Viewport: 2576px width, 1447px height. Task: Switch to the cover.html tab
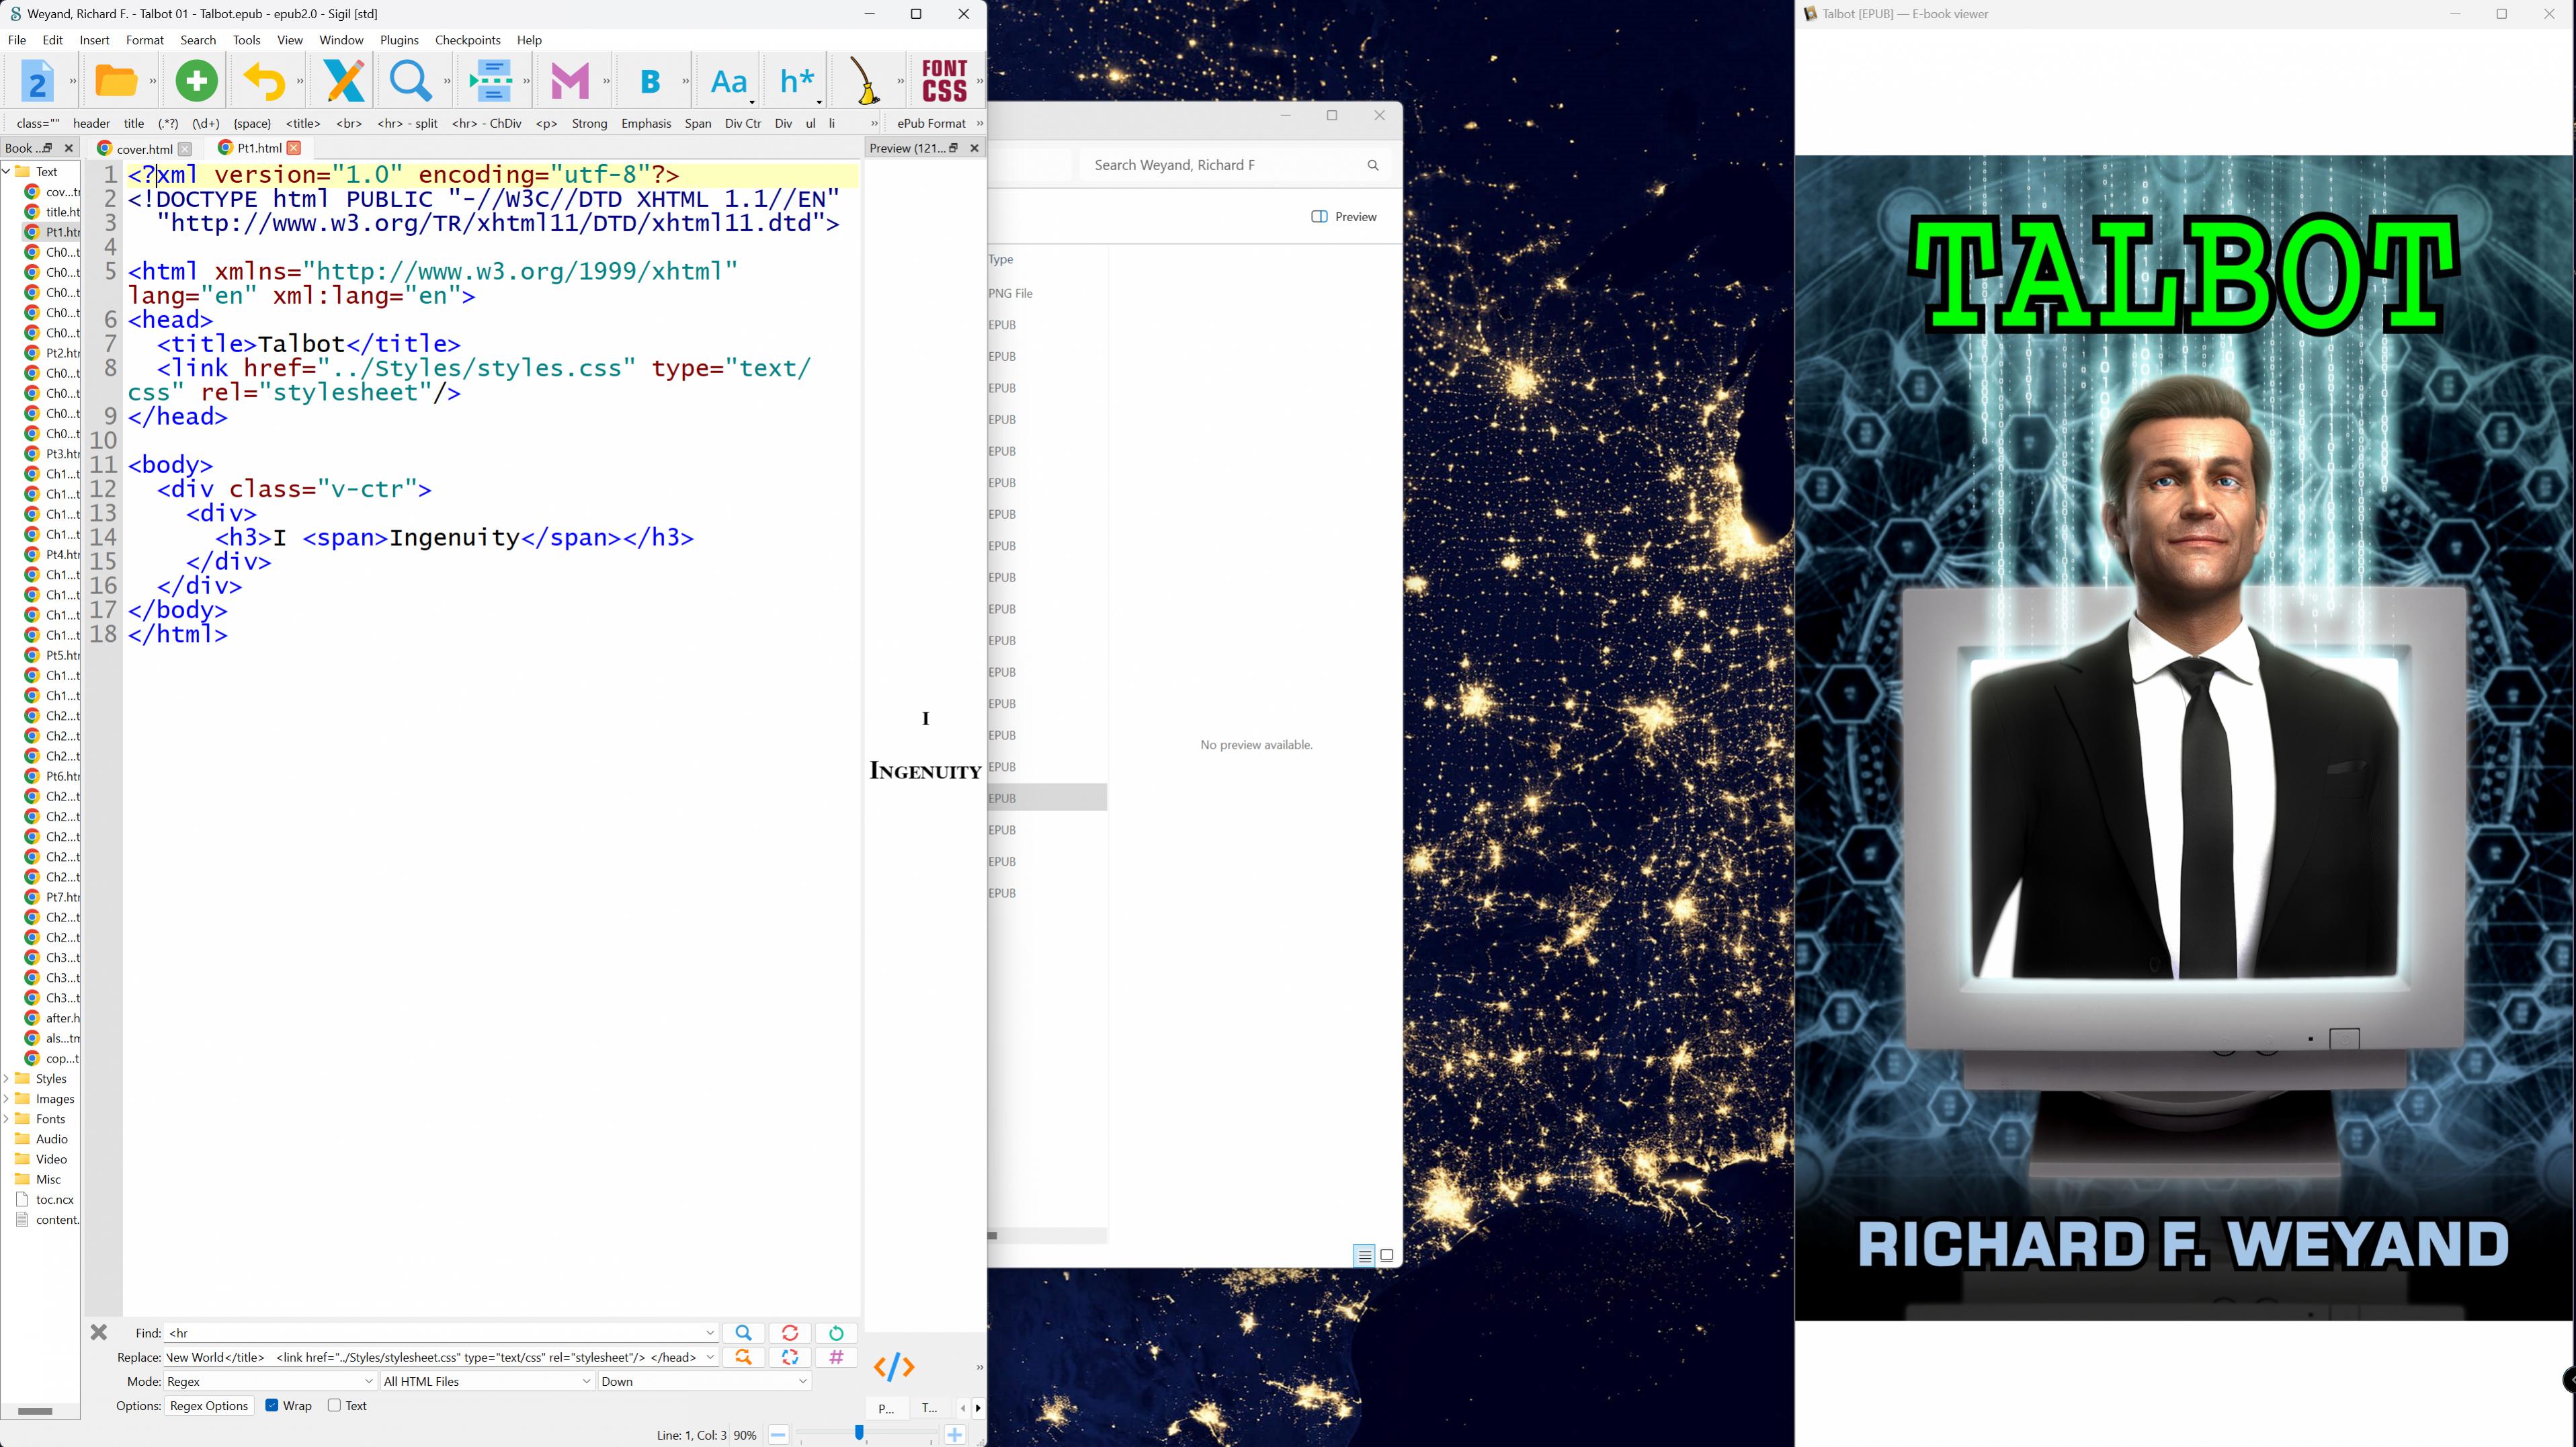144,148
